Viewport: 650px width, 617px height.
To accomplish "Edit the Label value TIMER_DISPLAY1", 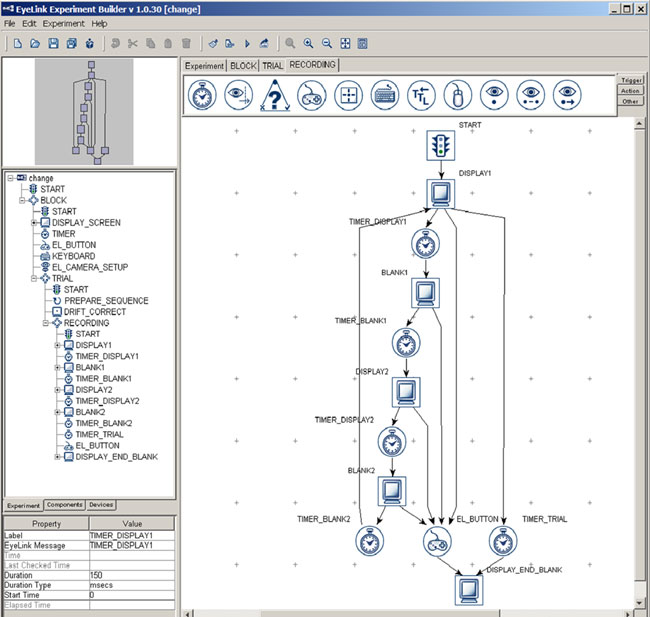I will click(x=132, y=535).
